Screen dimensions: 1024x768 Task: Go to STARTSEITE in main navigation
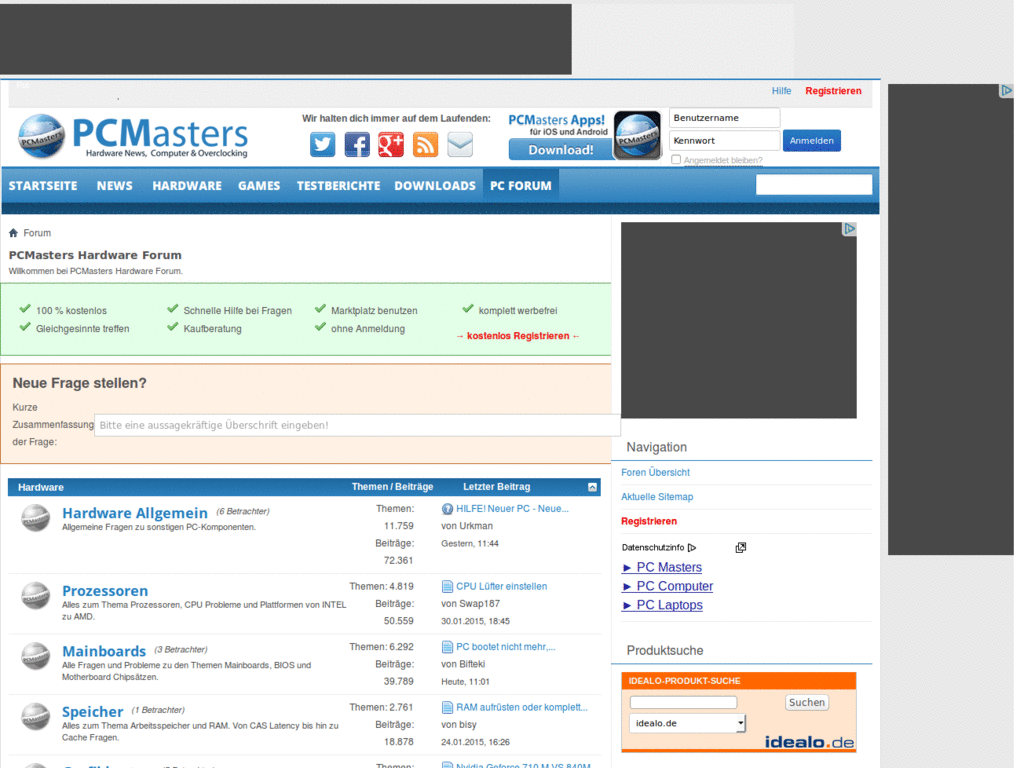(43, 185)
